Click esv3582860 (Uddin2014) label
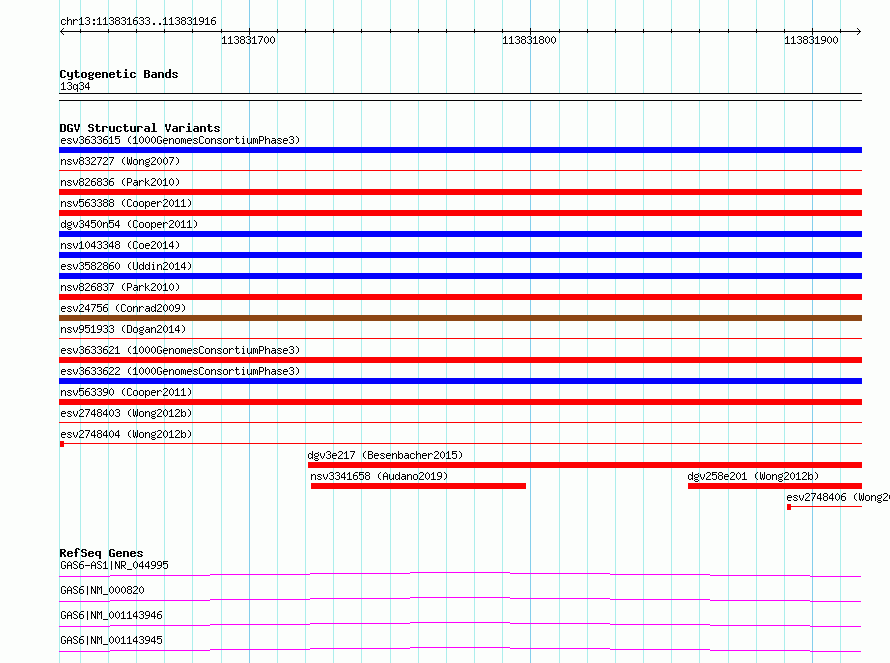This screenshot has height=663, width=890. pyautogui.click(x=126, y=266)
